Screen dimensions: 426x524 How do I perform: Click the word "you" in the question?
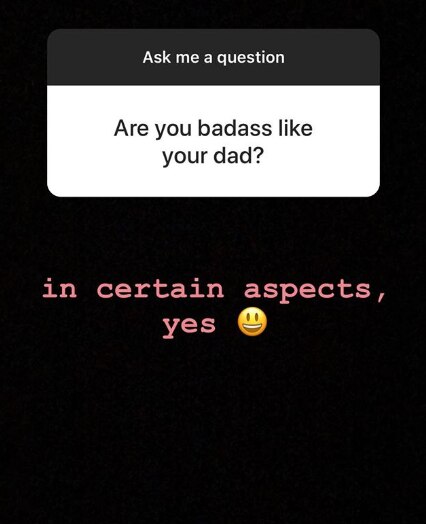173,130
